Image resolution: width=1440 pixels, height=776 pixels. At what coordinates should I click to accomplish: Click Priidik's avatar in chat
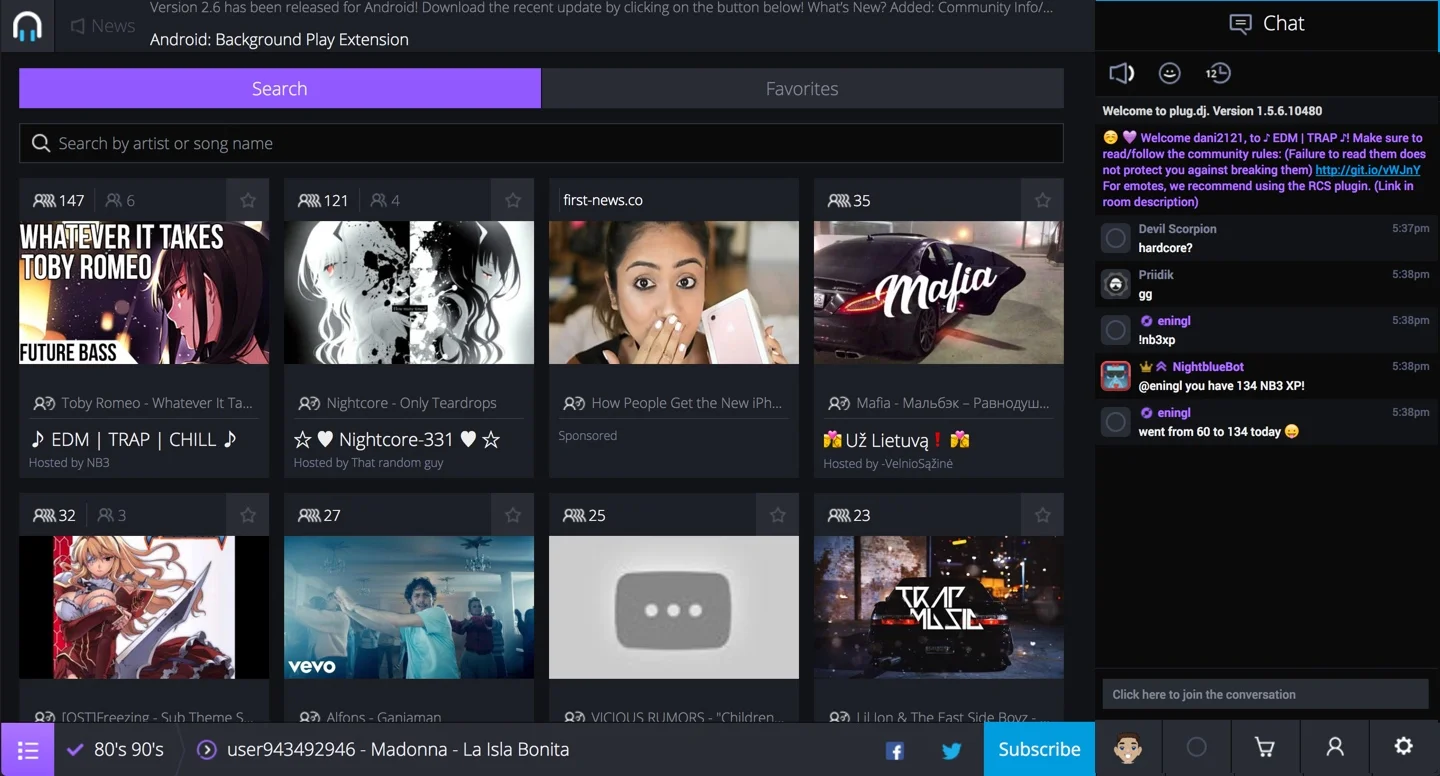click(1116, 284)
